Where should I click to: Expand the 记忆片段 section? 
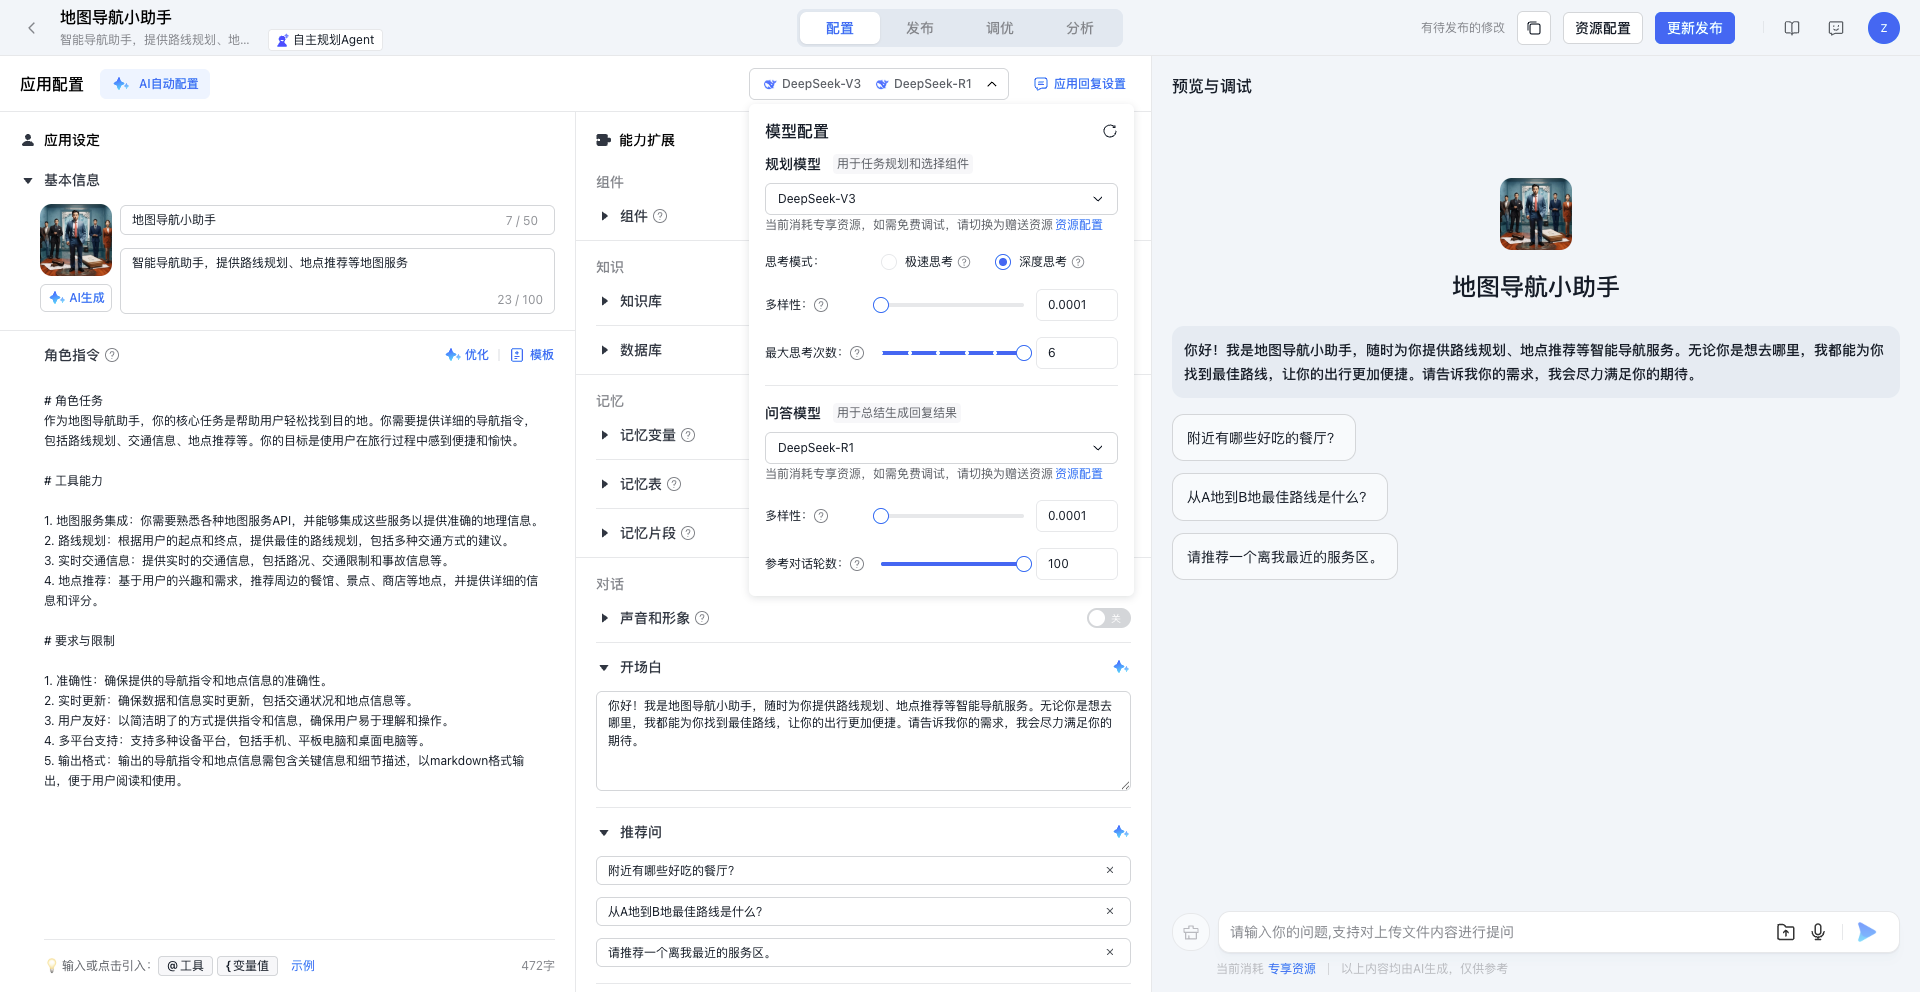[604, 533]
